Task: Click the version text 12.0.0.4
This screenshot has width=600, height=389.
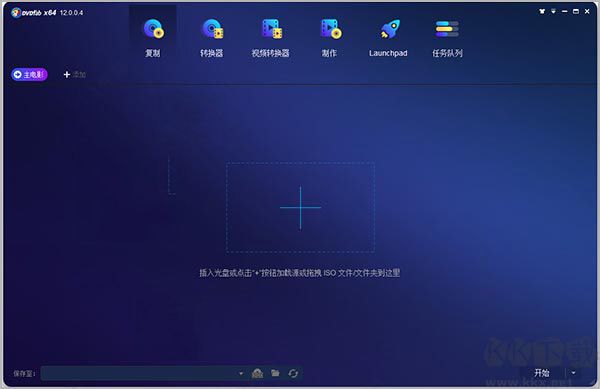Action: [x=72, y=13]
